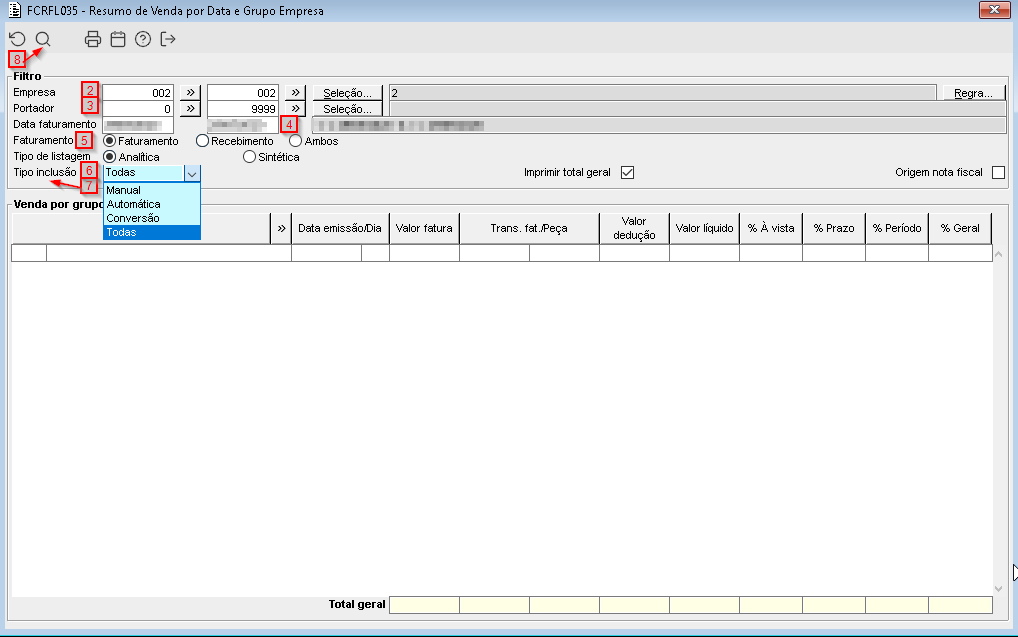
Task: Click the Trans. fat./Peça column header
Action: (x=529, y=229)
